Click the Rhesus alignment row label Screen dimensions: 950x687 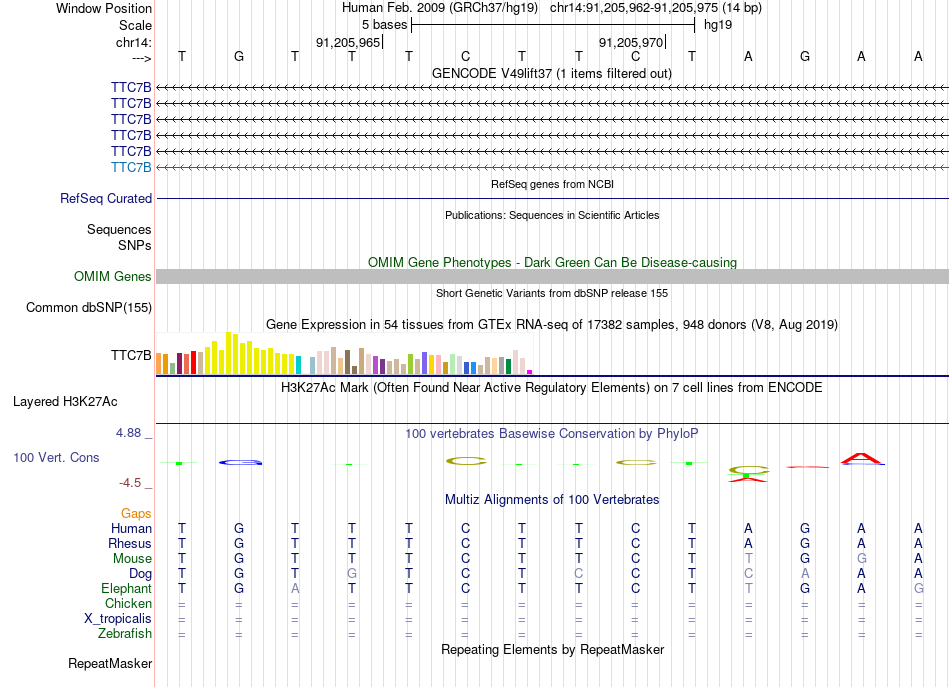coord(130,543)
